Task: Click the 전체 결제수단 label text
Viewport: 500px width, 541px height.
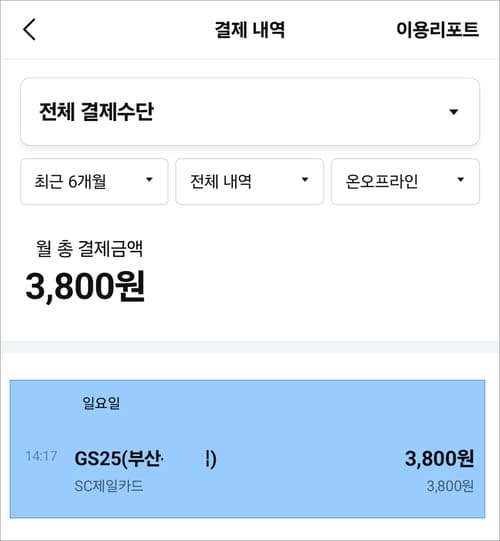Action: (96, 112)
